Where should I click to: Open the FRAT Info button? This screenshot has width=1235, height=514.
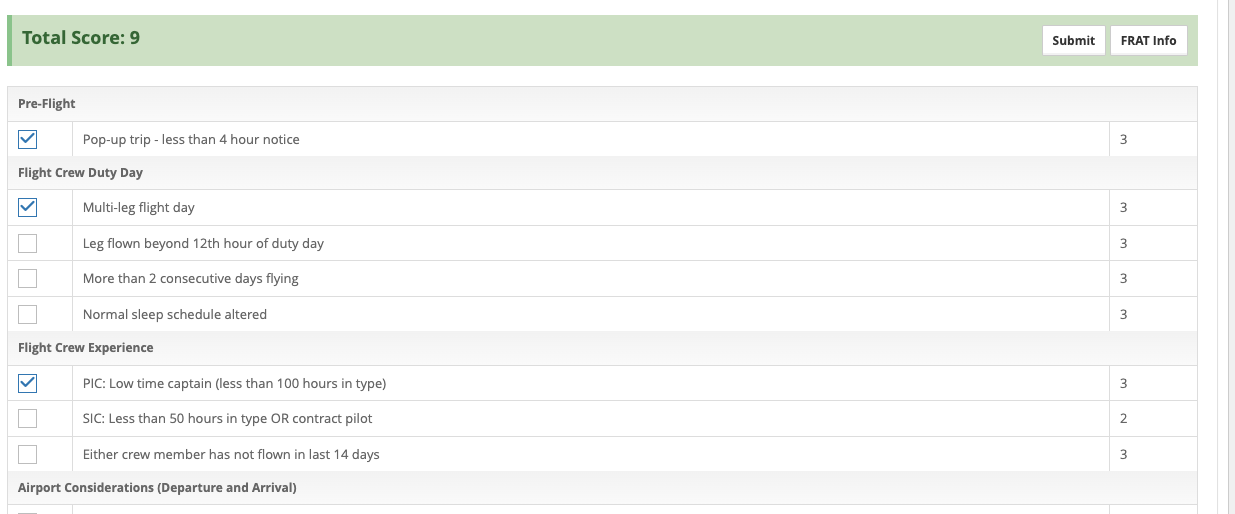1148,41
